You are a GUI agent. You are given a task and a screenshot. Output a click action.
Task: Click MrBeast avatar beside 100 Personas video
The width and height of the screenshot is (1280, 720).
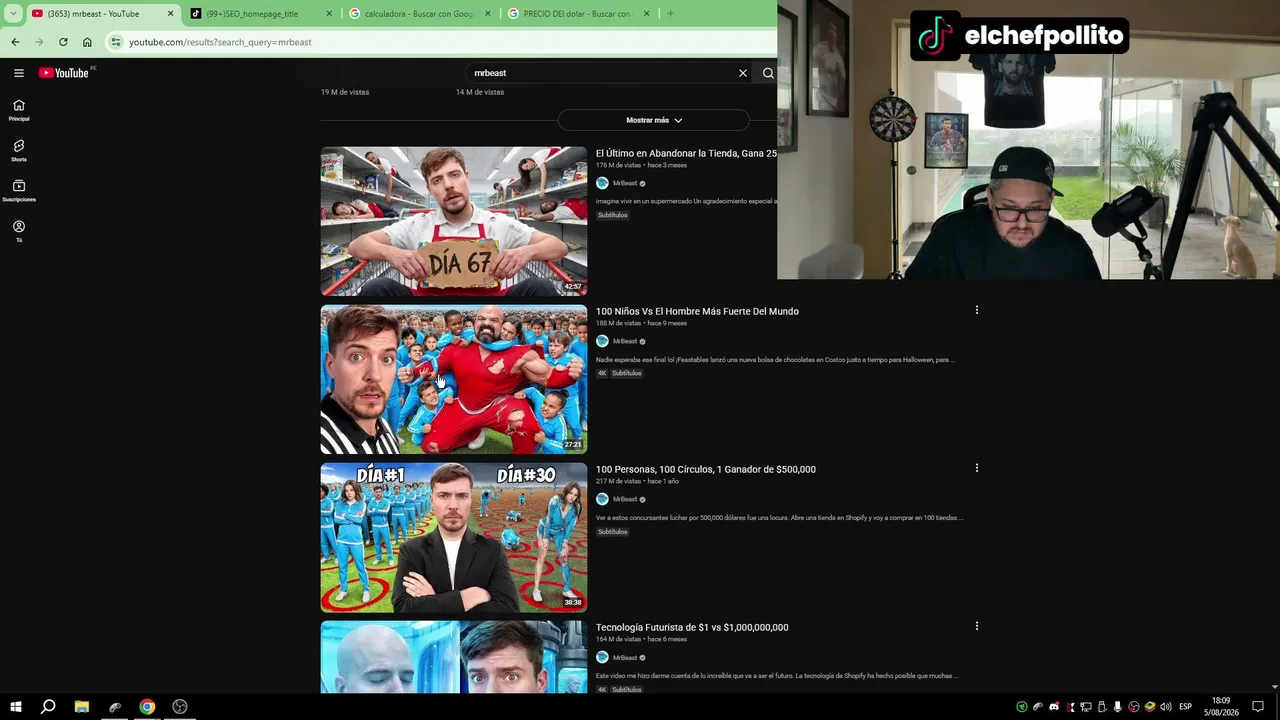[x=602, y=499]
